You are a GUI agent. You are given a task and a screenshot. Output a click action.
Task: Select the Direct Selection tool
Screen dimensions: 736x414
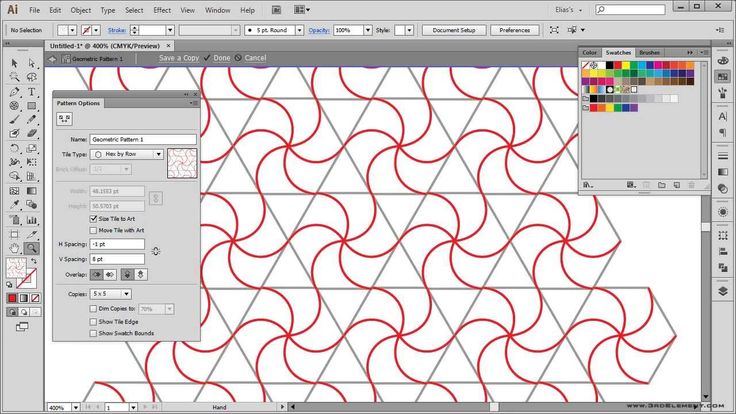pyautogui.click(x=31, y=63)
